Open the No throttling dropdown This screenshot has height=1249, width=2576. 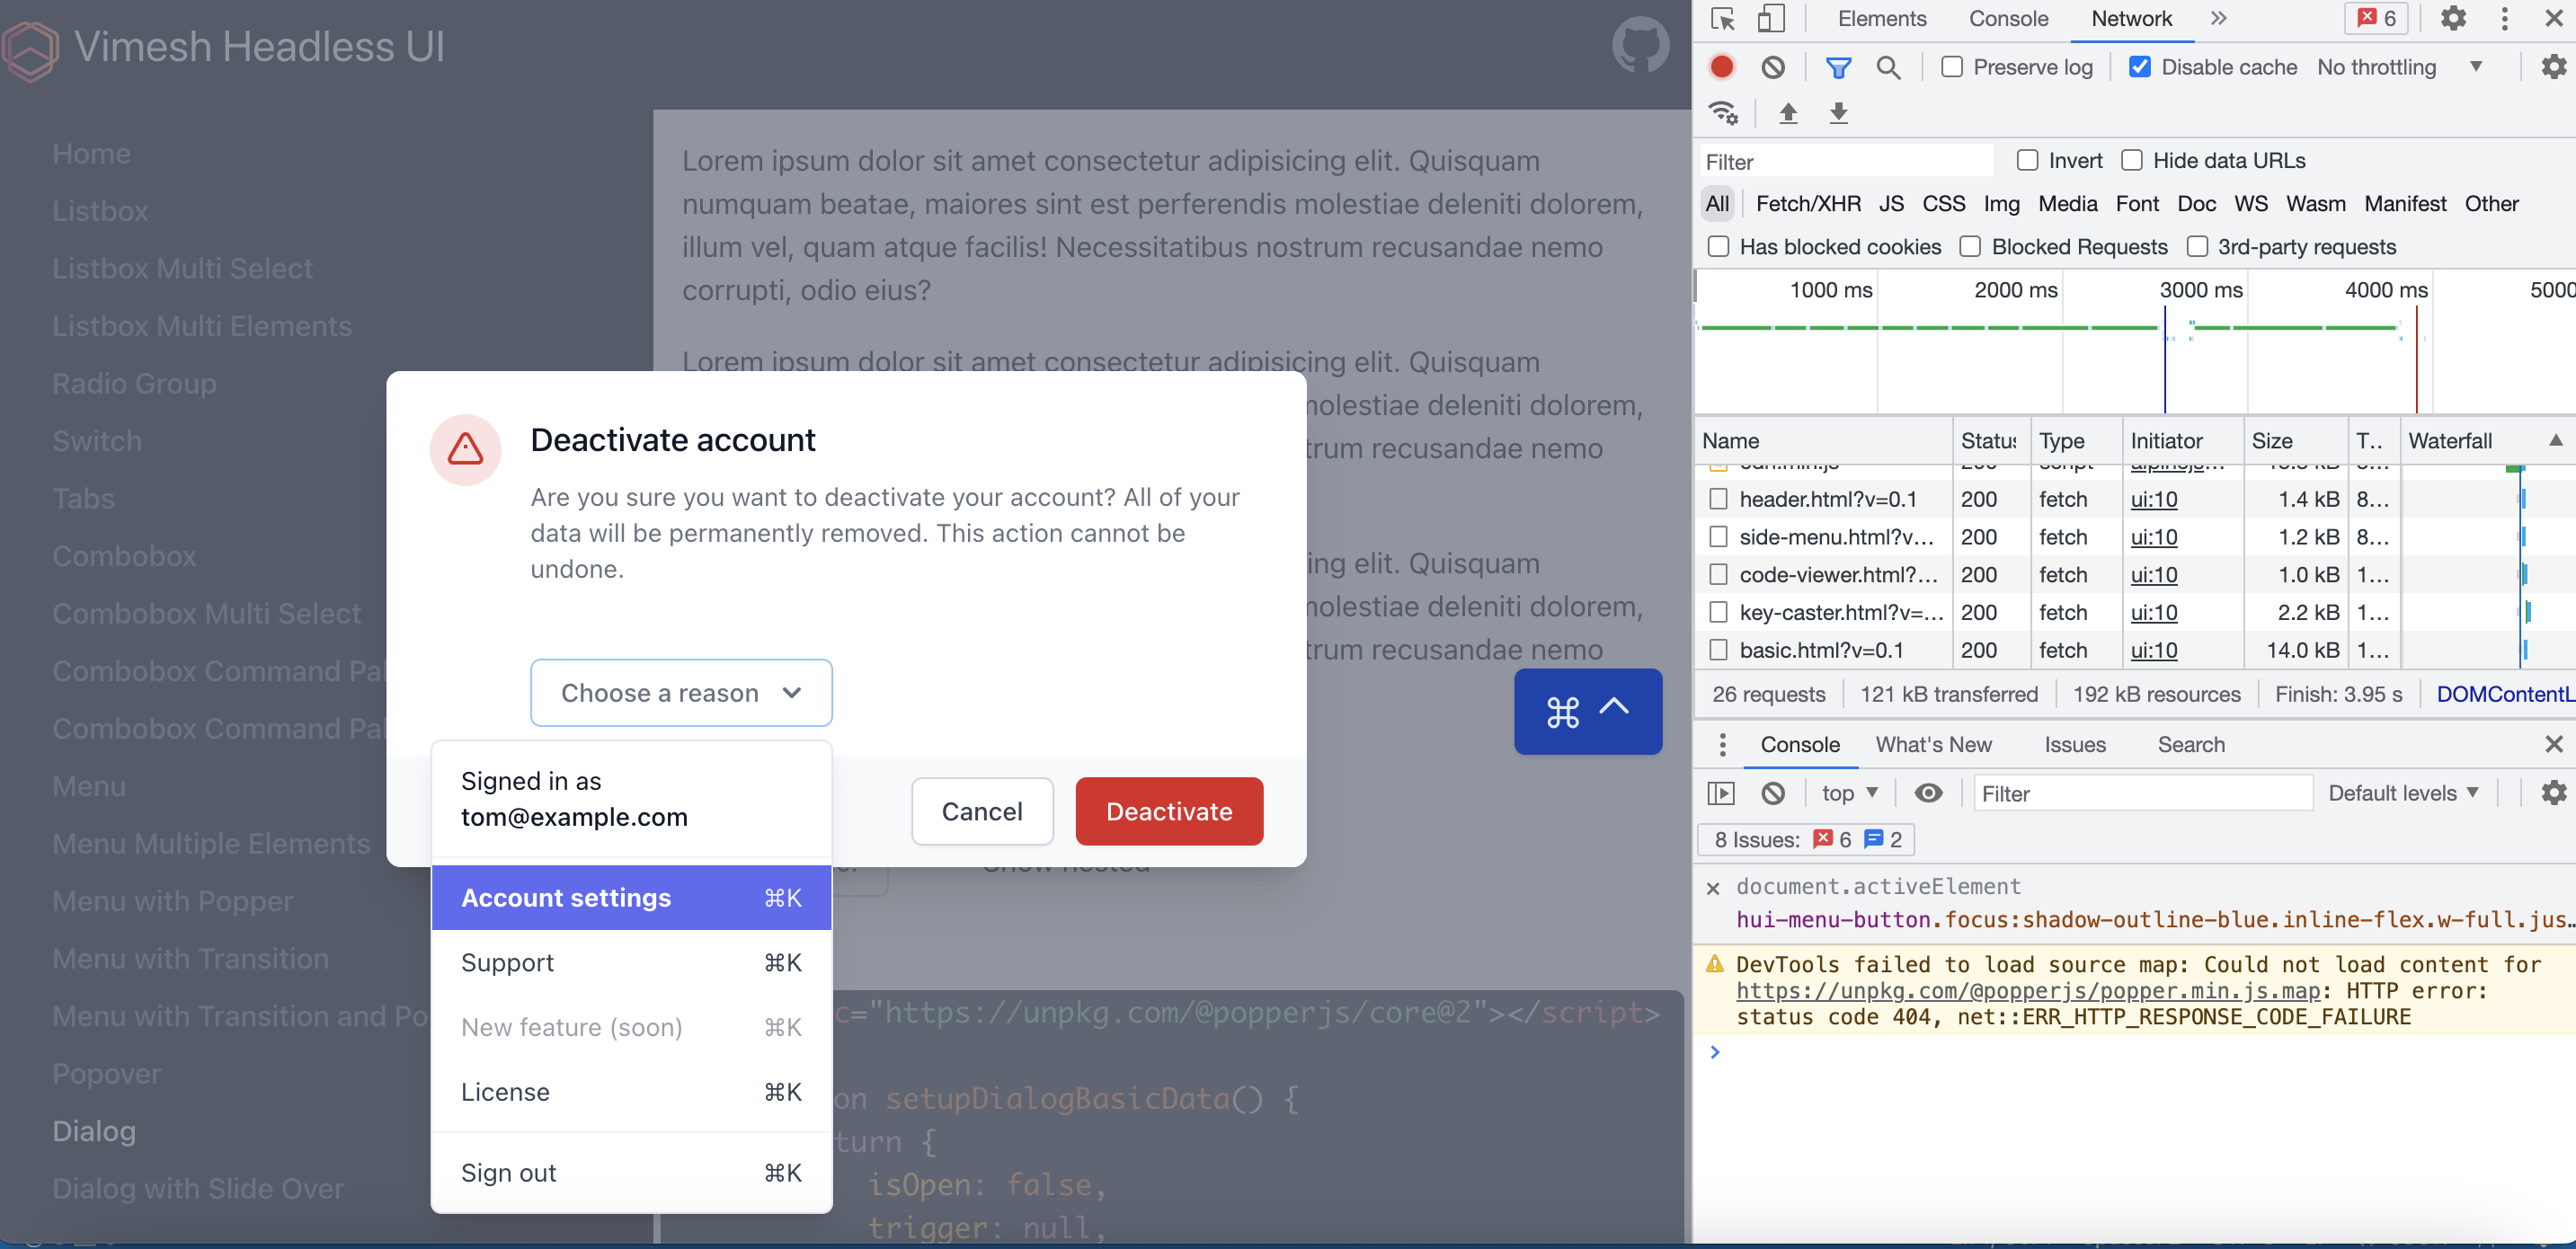[x=2399, y=67]
